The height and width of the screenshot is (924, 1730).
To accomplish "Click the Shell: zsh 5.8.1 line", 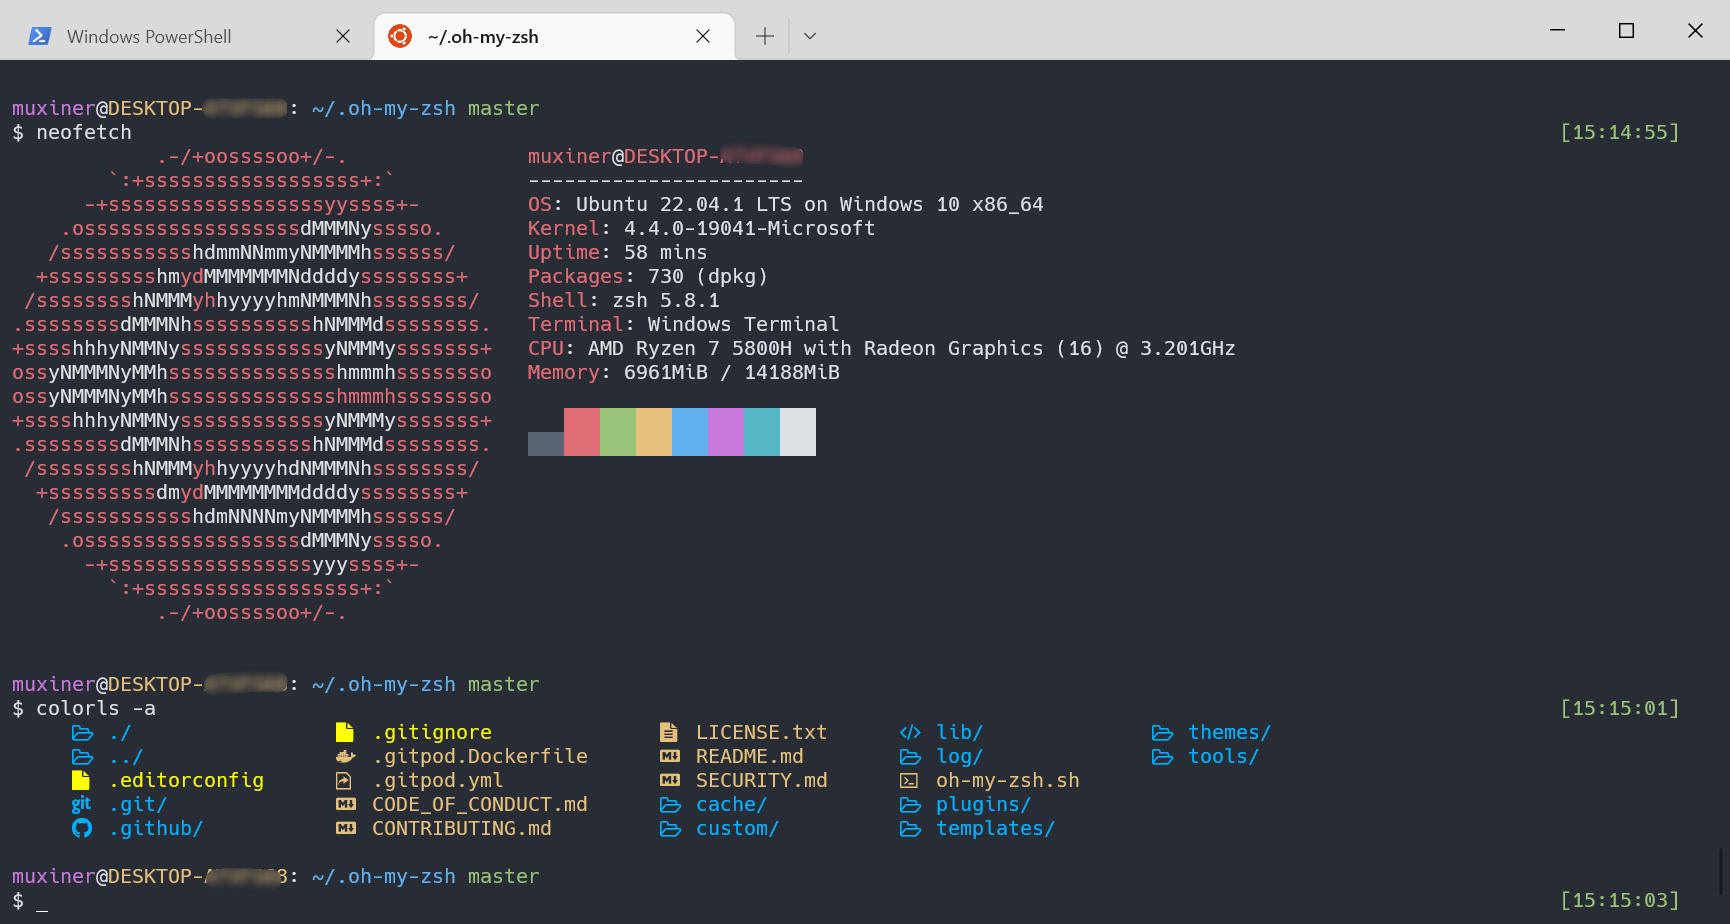I will pyautogui.click(x=624, y=300).
